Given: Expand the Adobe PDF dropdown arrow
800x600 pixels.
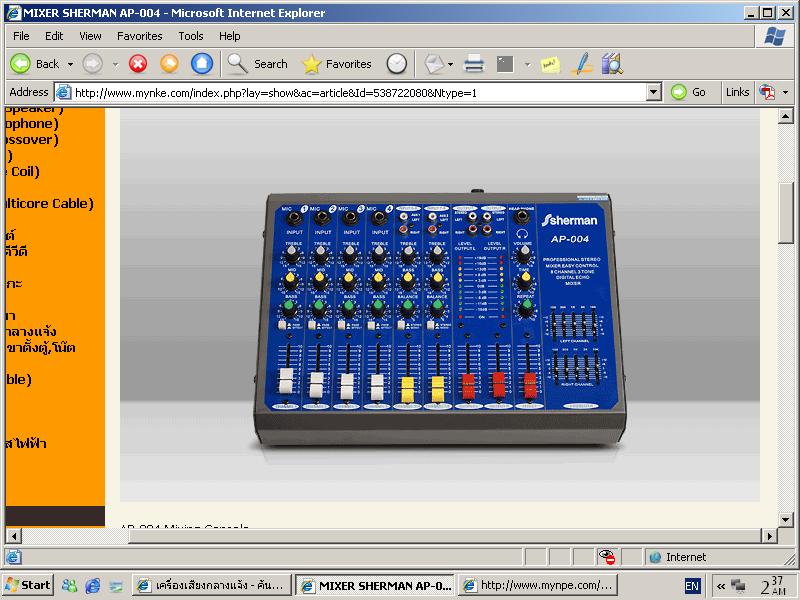Looking at the screenshot, I should point(785,92).
